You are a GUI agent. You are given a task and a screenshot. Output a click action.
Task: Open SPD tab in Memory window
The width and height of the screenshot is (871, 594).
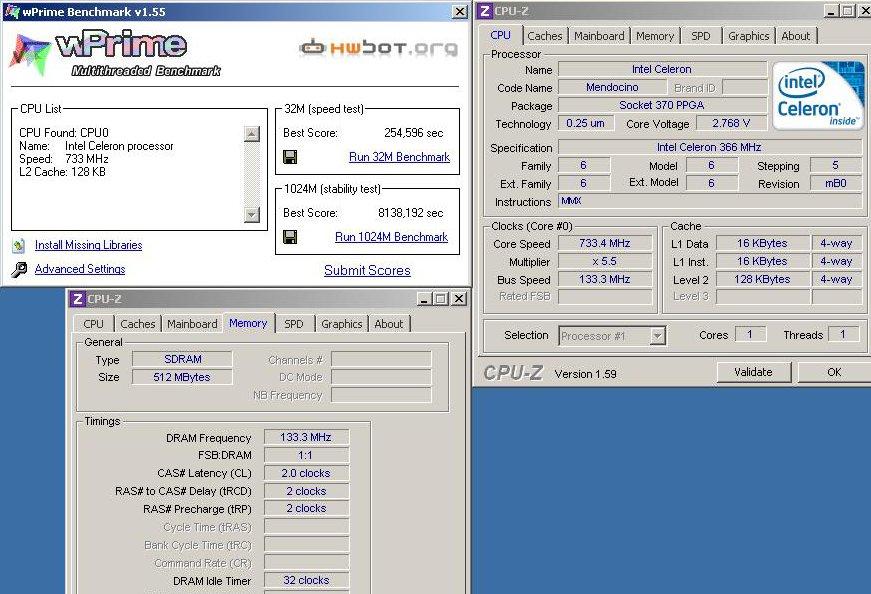(x=294, y=324)
